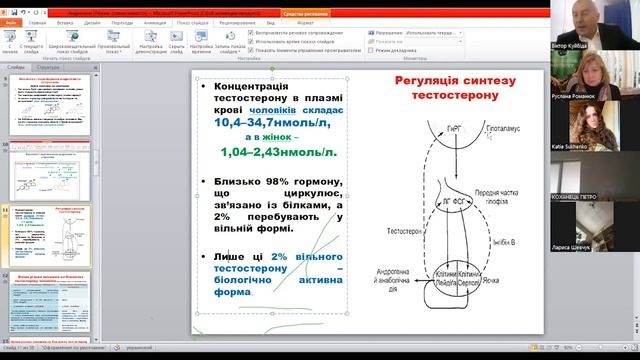Screen dimensions: 640x360
Task: Switch to Слайды pane tab
Action: [x=16, y=67]
